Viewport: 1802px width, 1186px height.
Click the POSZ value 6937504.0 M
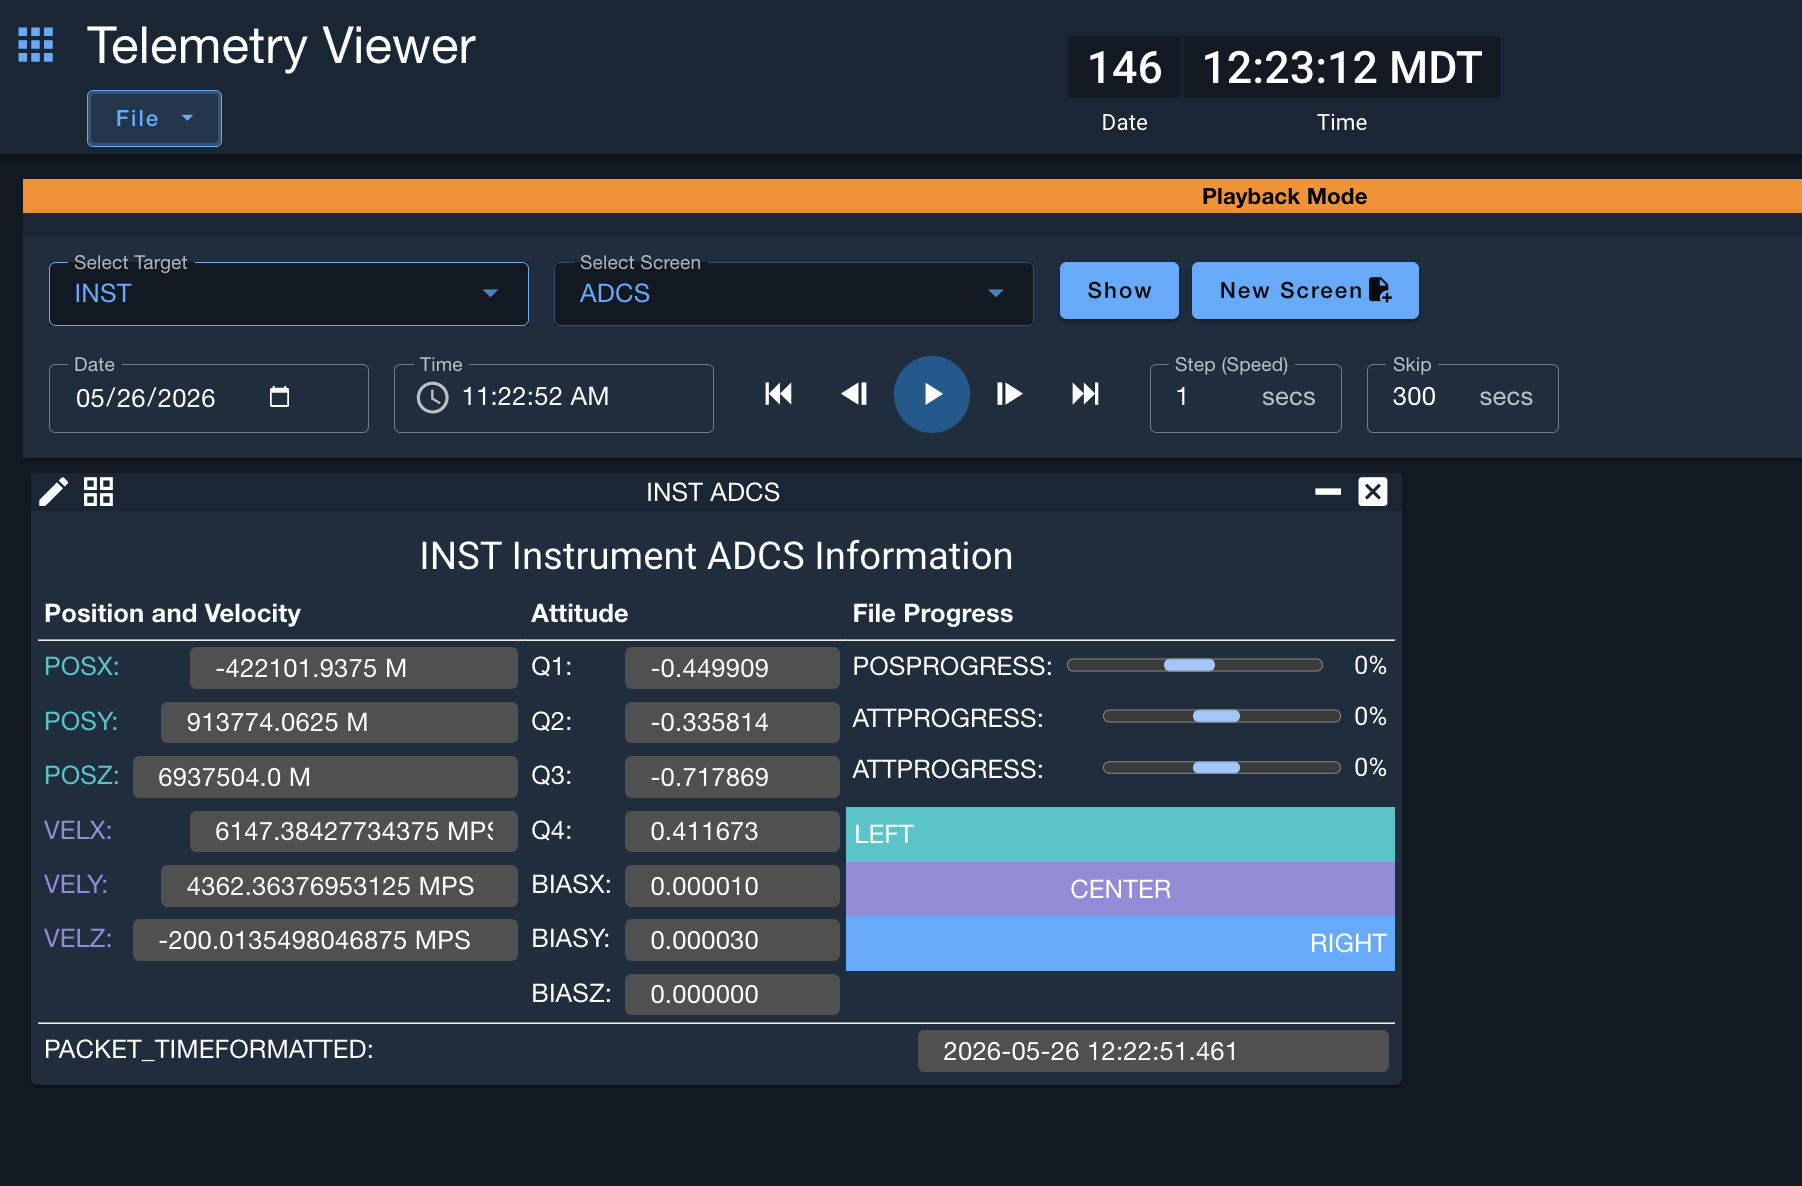(x=325, y=777)
